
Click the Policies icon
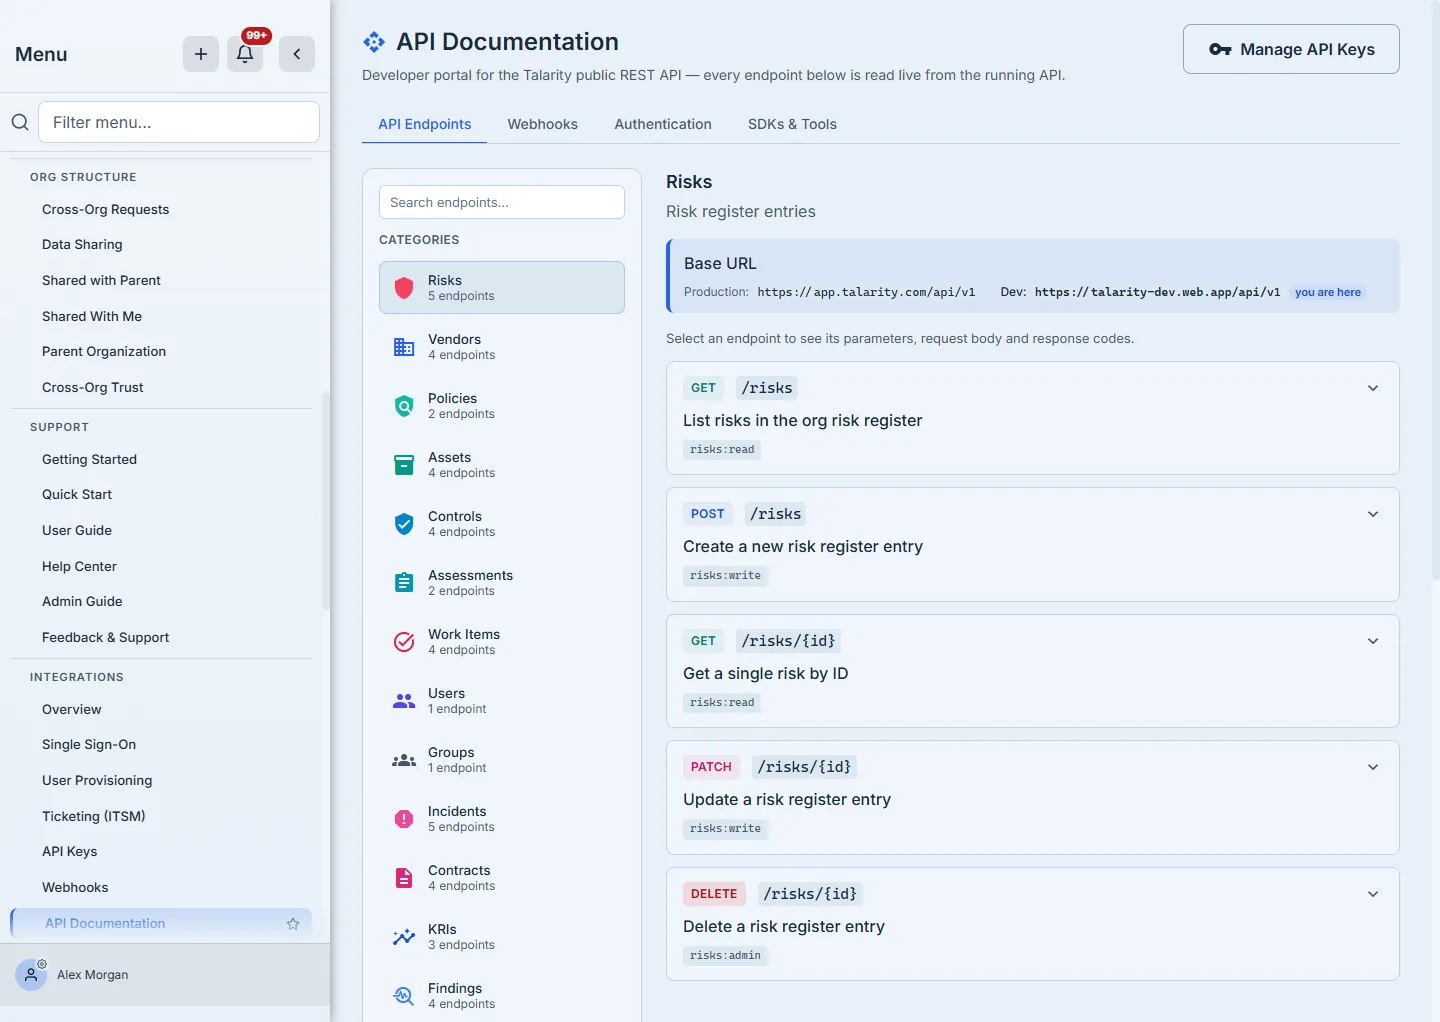404,406
